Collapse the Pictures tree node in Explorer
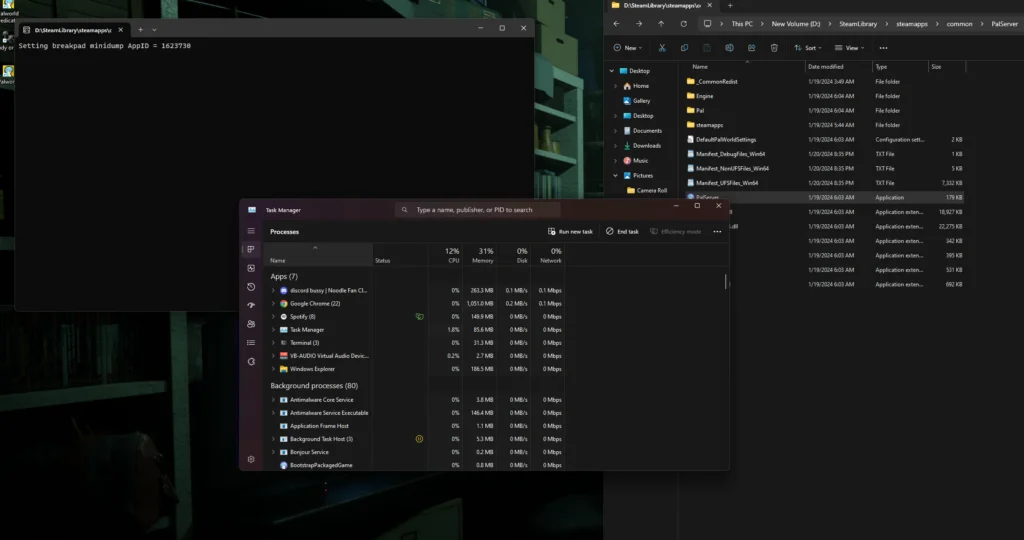The width and height of the screenshot is (1024, 540). tap(615, 175)
